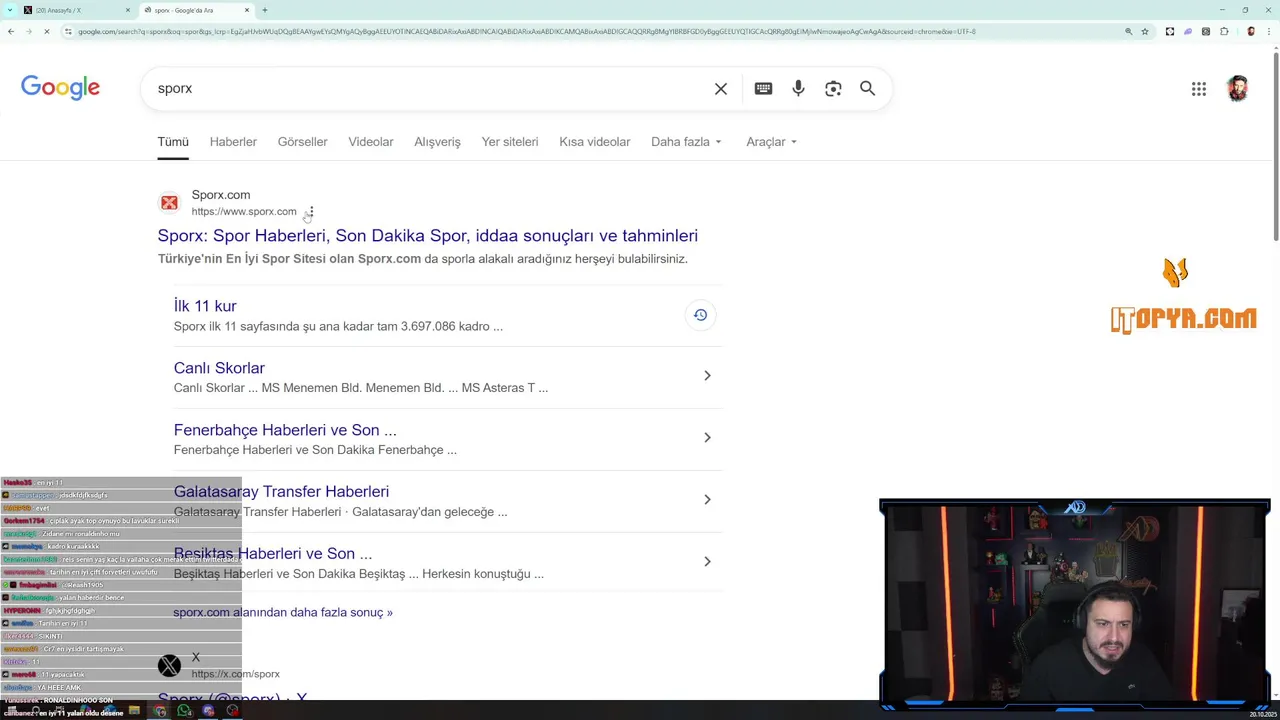1280x720 pixels.
Task: Open the Canlı Skorlar sitelink
Action: 219,368
